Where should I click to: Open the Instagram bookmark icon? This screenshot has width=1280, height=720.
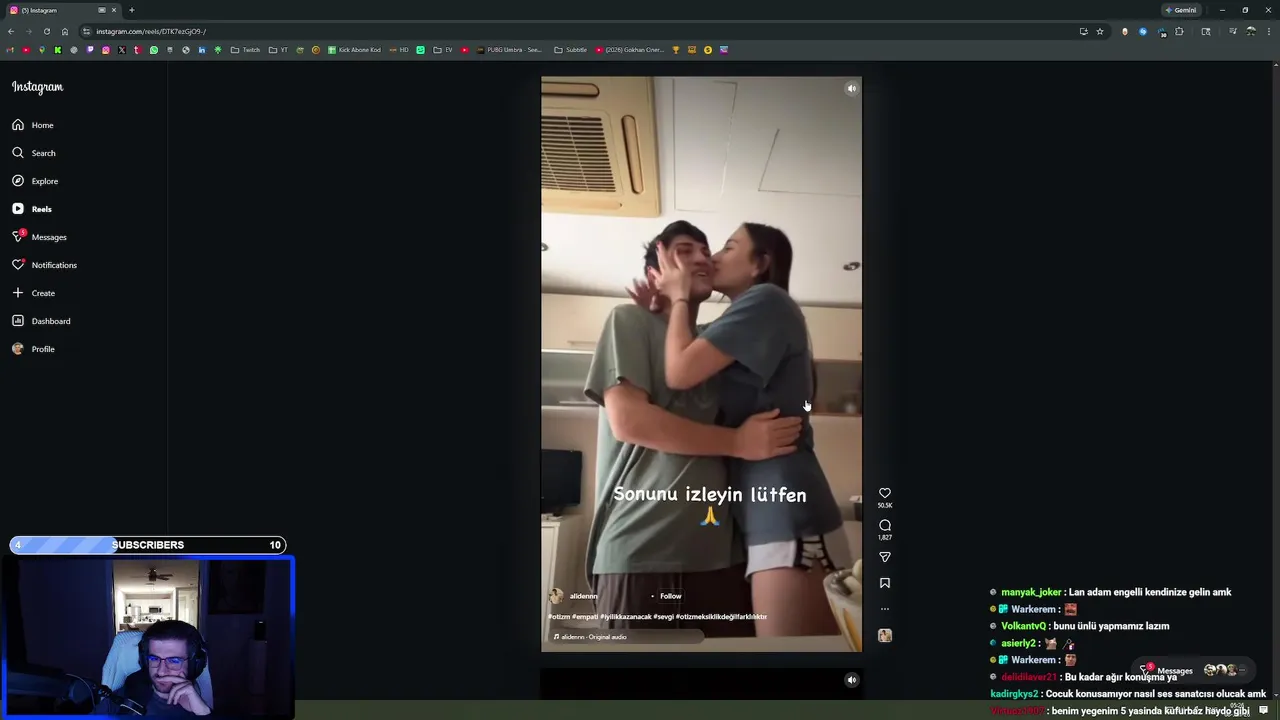coord(106,50)
